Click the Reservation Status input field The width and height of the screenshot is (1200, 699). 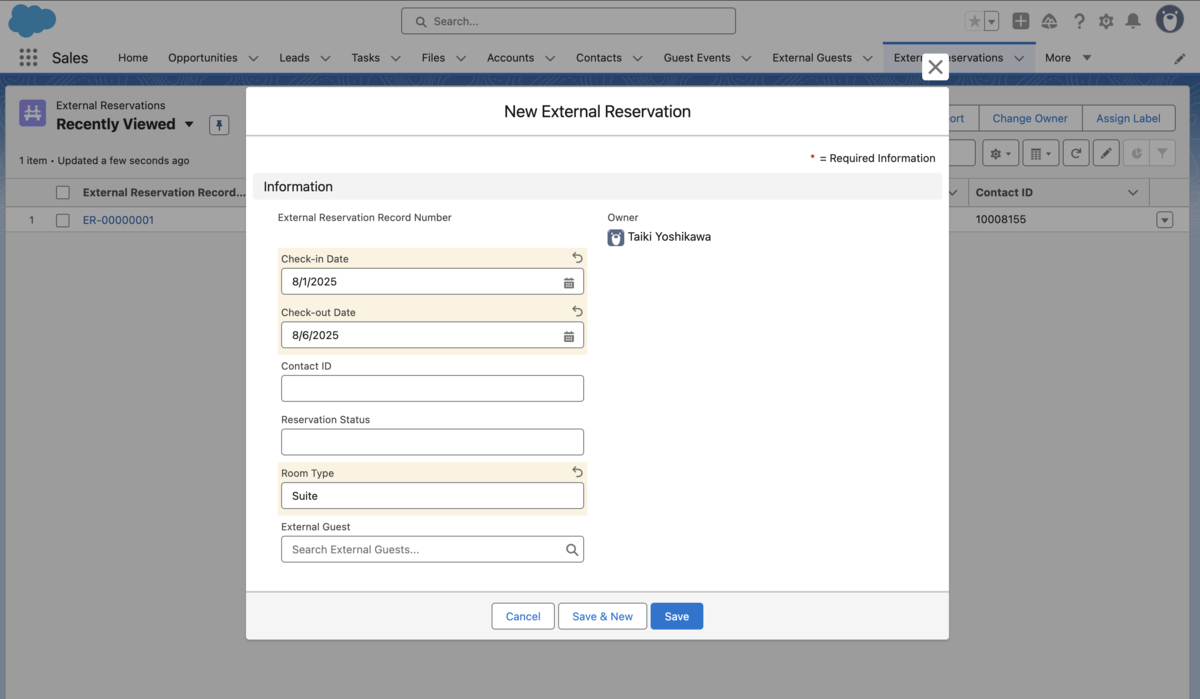click(x=432, y=442)
